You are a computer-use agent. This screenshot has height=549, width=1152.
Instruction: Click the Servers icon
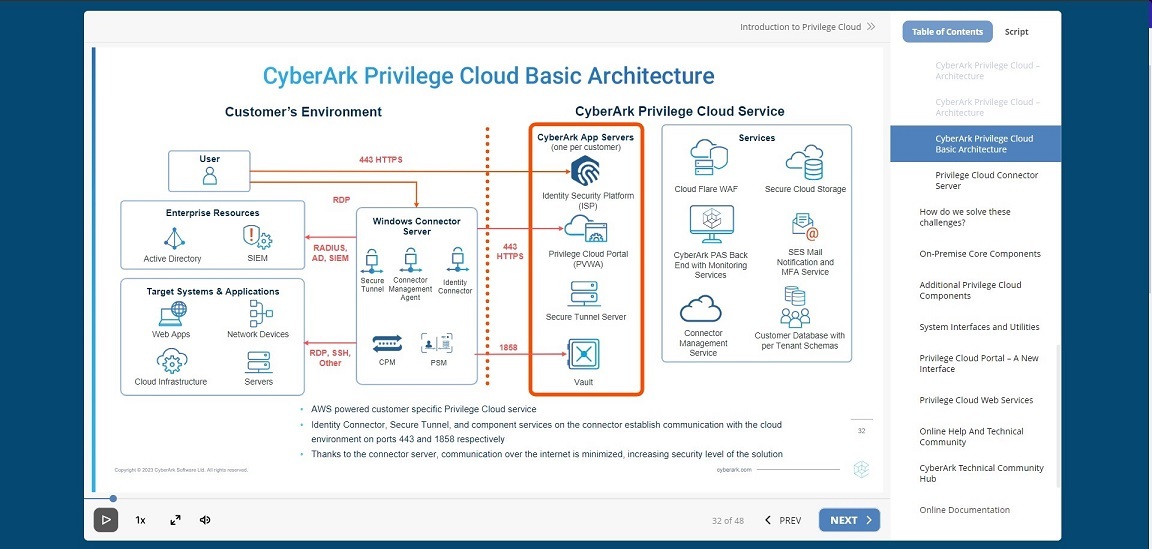[x=258, y=363]
